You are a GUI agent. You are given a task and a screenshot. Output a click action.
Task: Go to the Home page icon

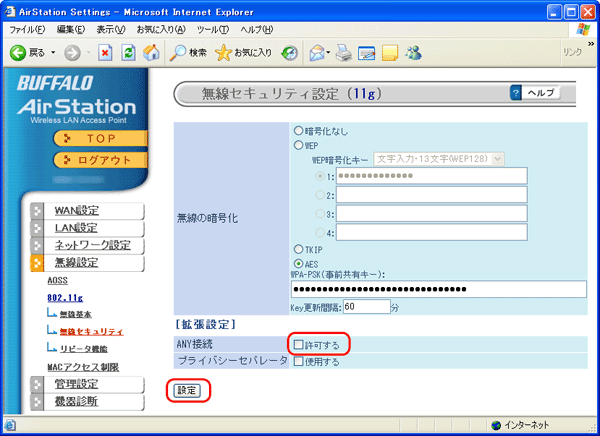tap(150, 52)
